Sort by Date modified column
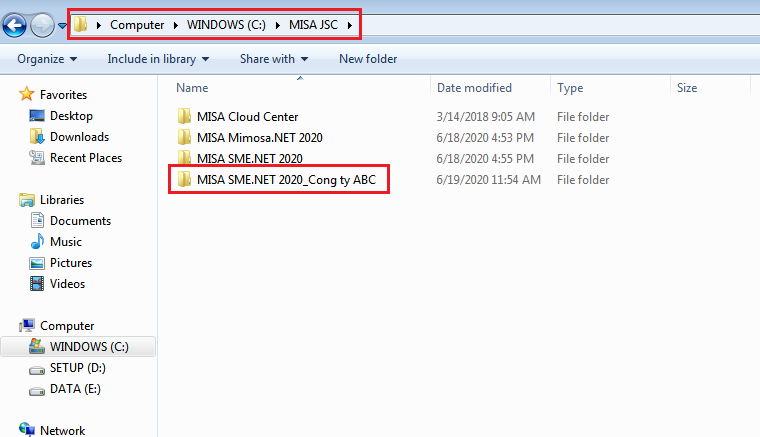Image resolution: width=760 pixels, height=437 pixels. 474,88
